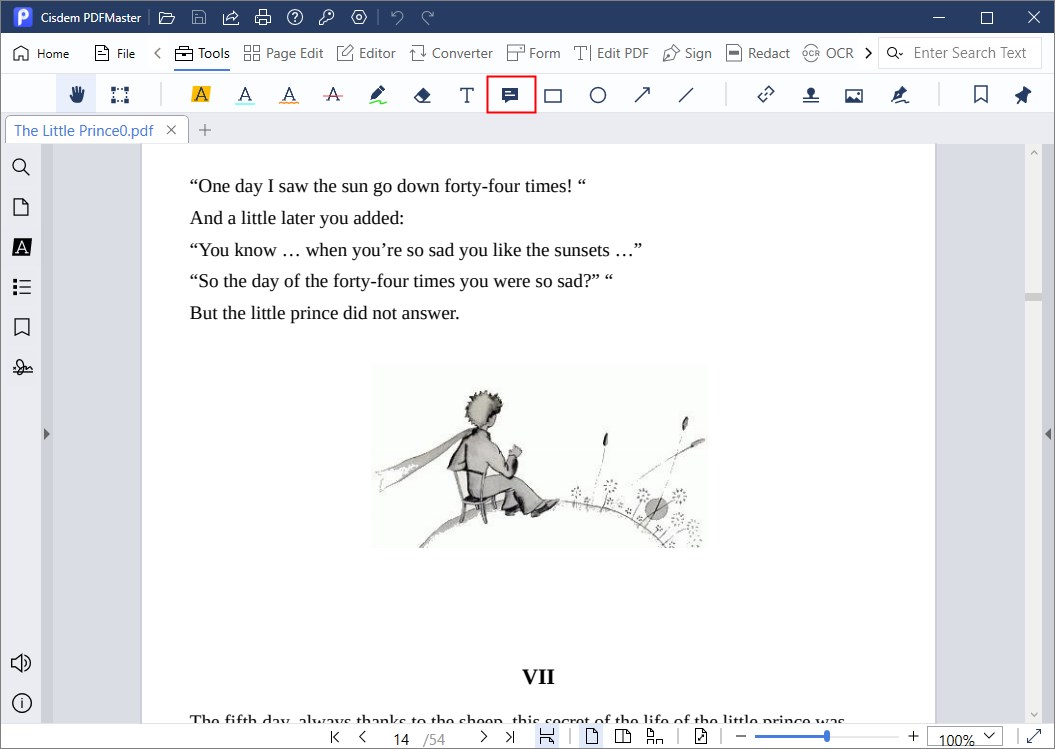Close The Little Prince0.pdf tab
The image size is (1055, 749).
[172, 130]
